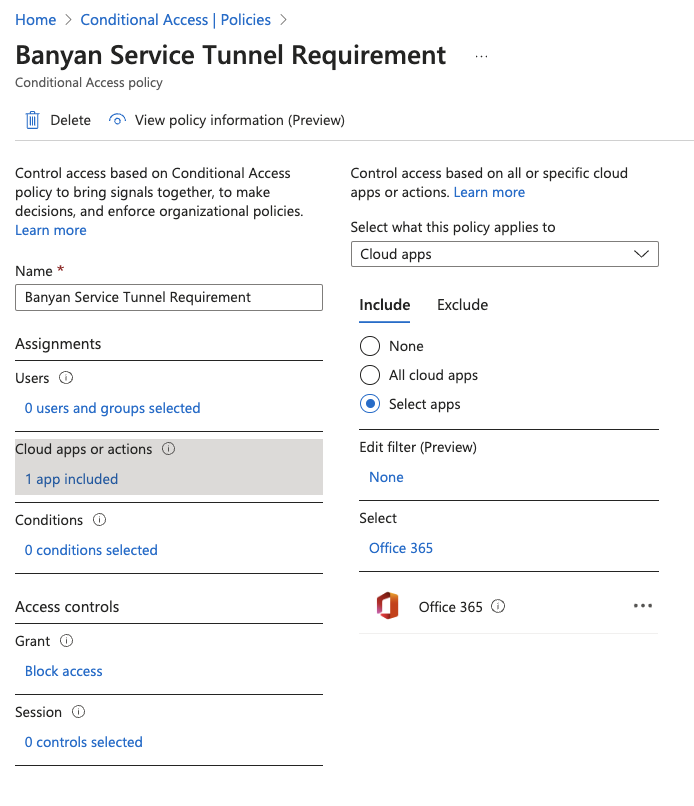Open 0 users and groups selected link

click(x=112, y=408)
